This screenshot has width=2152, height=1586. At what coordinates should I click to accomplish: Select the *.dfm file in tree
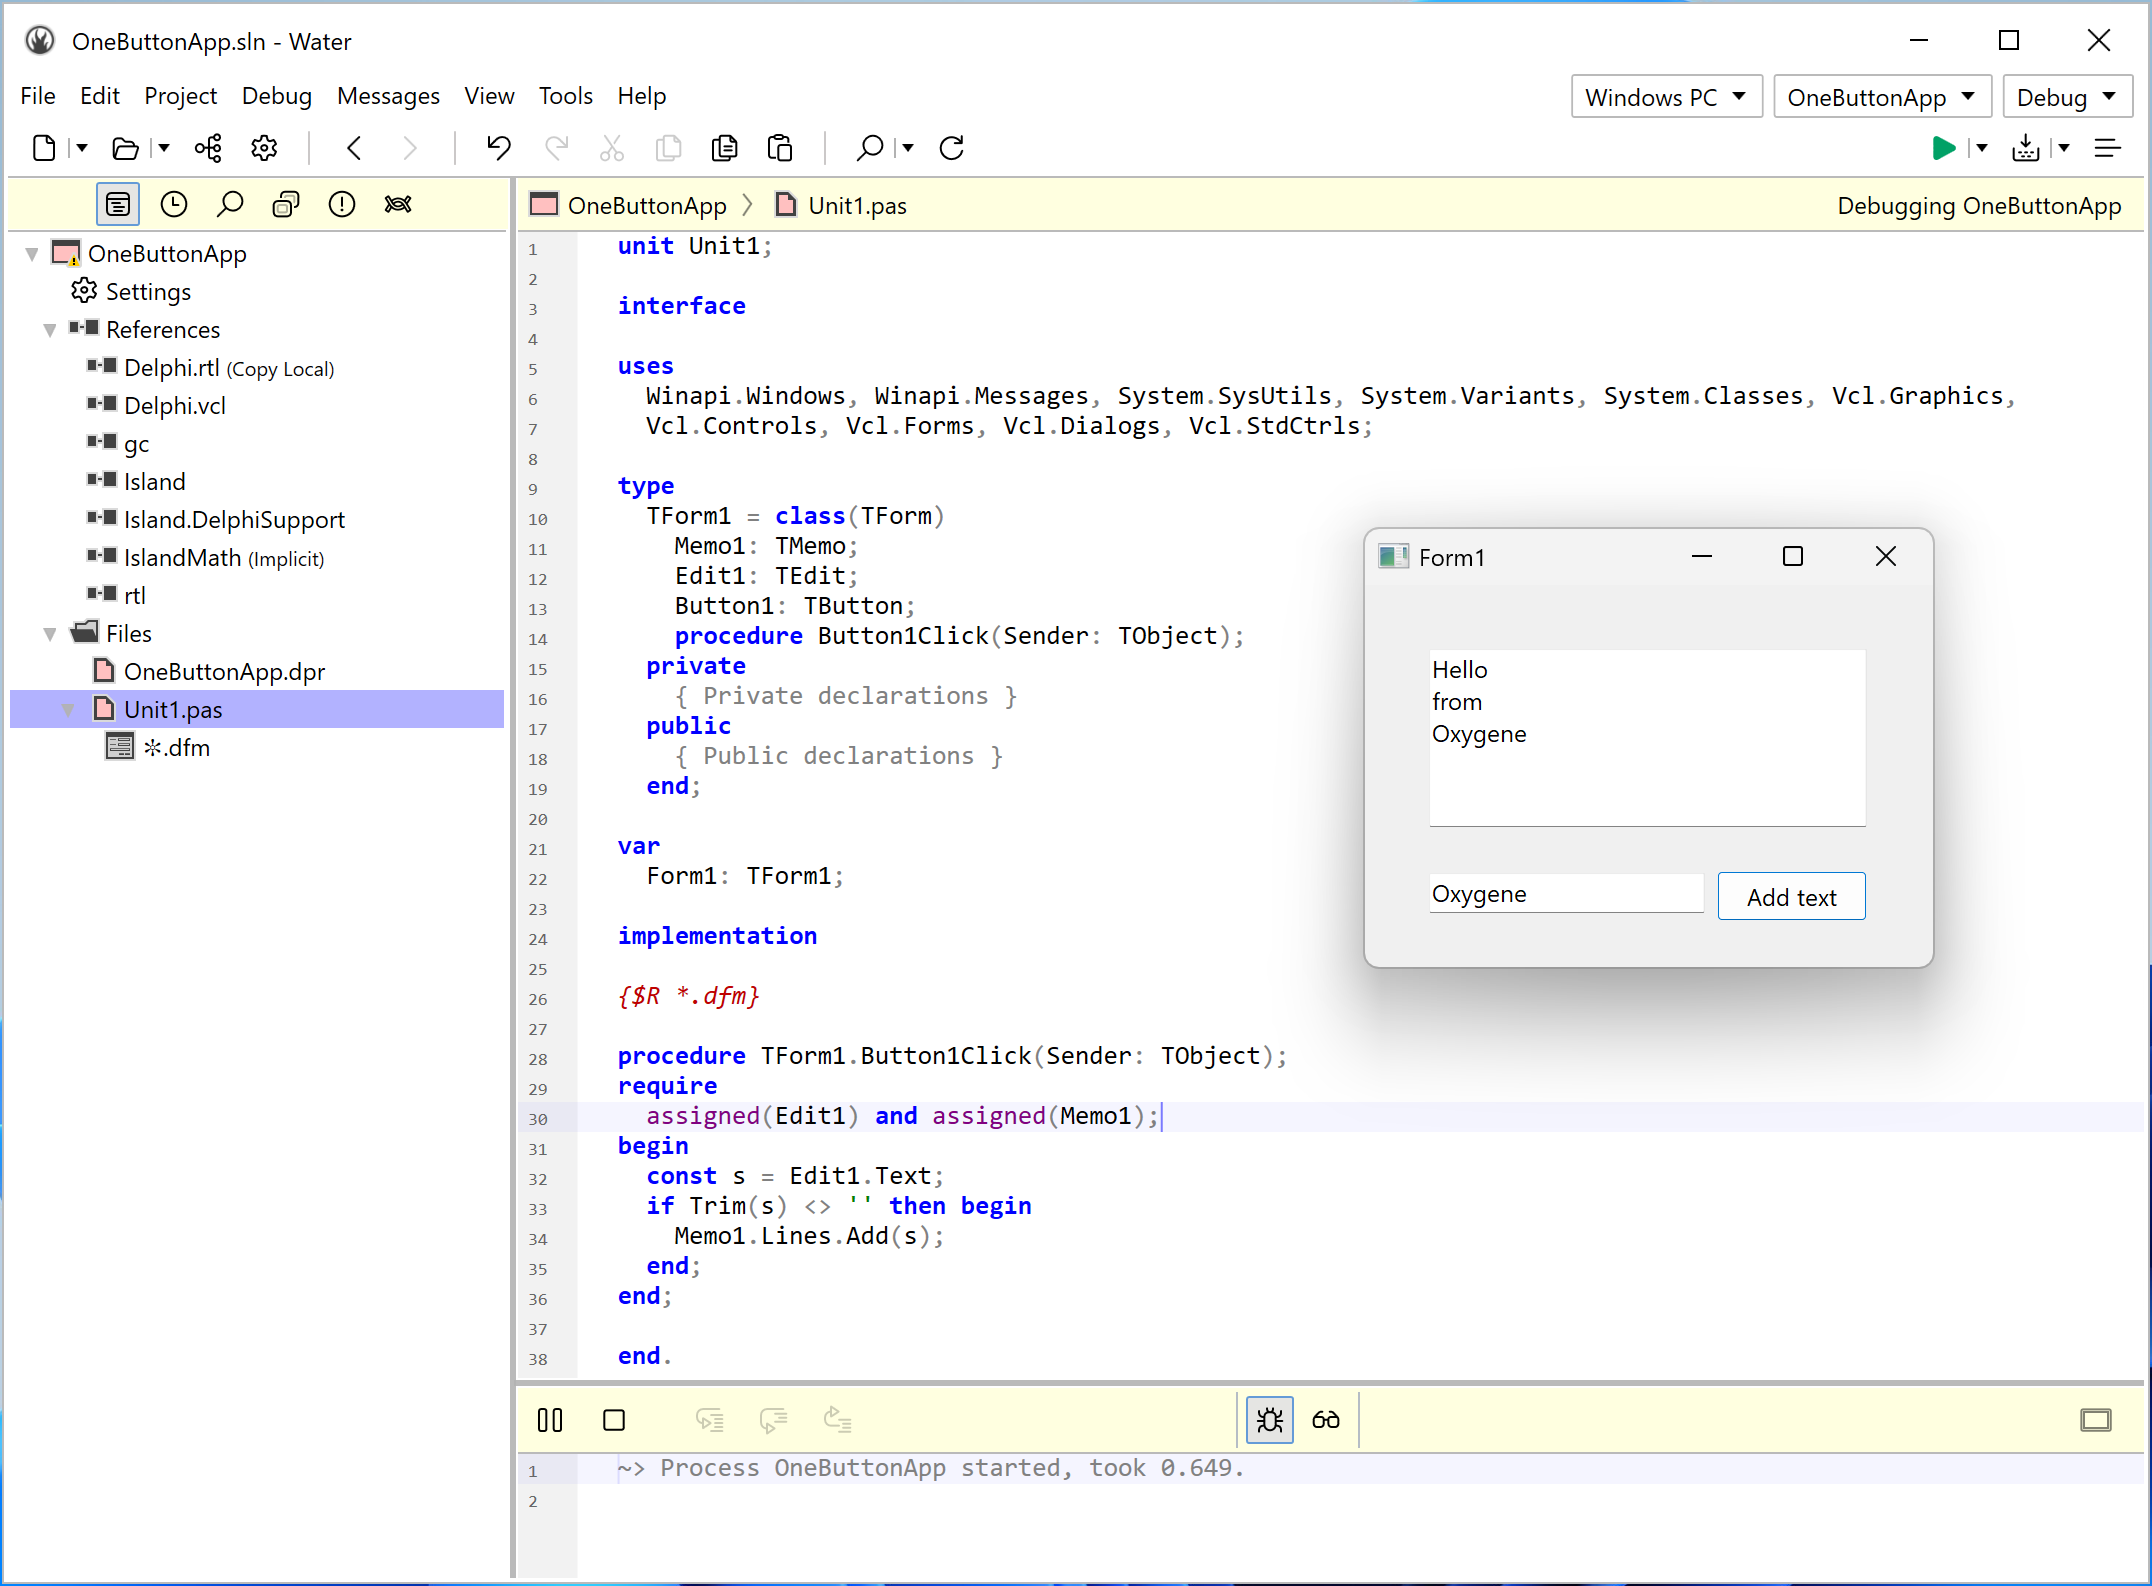tap(176, 748)
